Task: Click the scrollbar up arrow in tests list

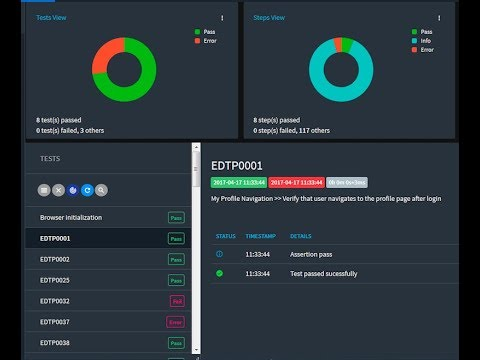Action: pos(196,147)
